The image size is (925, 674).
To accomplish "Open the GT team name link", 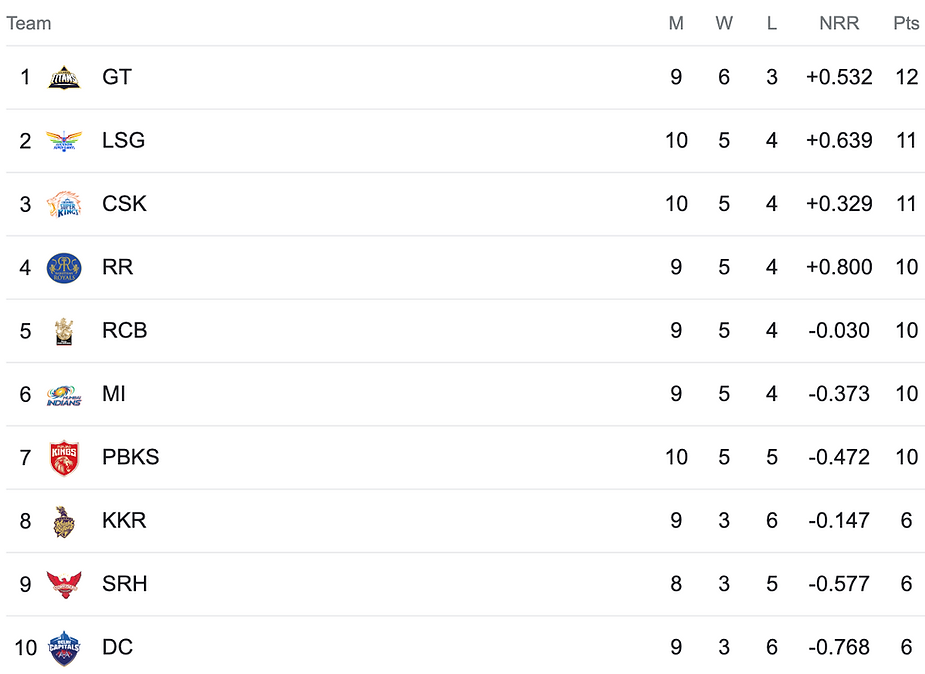I will click(117, 77).
